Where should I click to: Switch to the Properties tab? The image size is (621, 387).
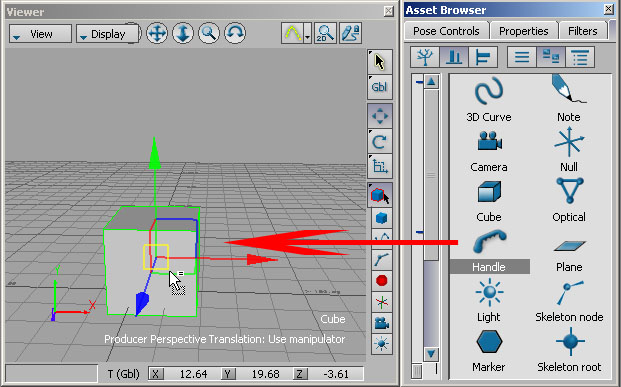524,31
